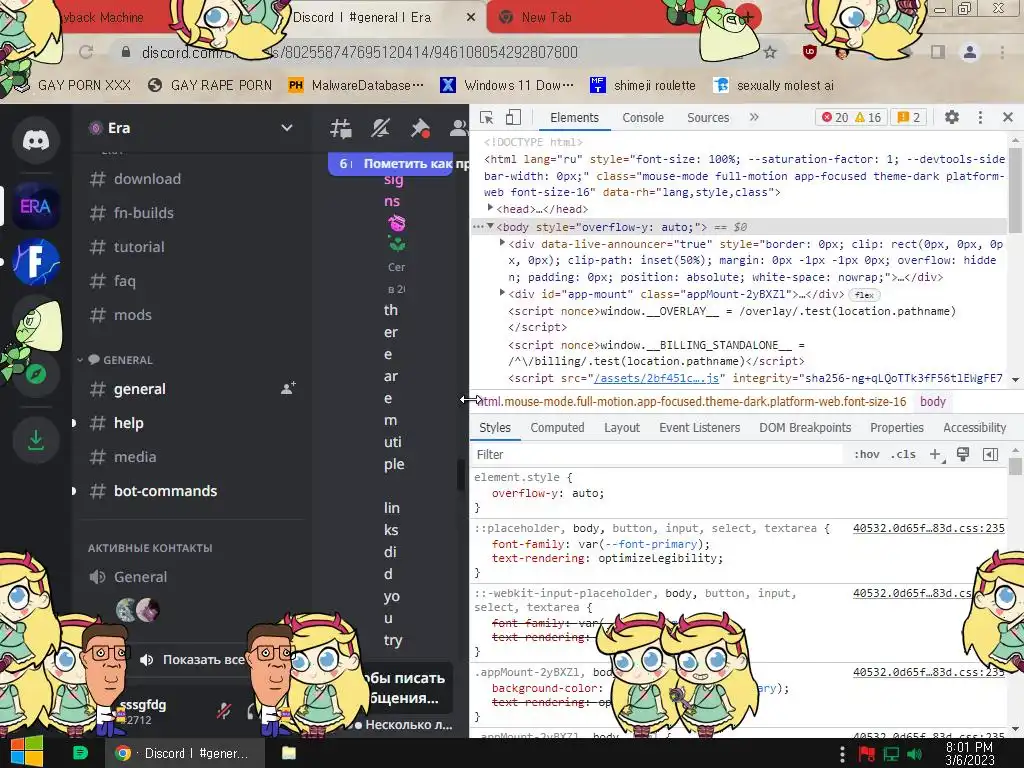This screenshot has height=768, width=1024.
Task: Open the bot-commands channel
Action: click(165, 491)
